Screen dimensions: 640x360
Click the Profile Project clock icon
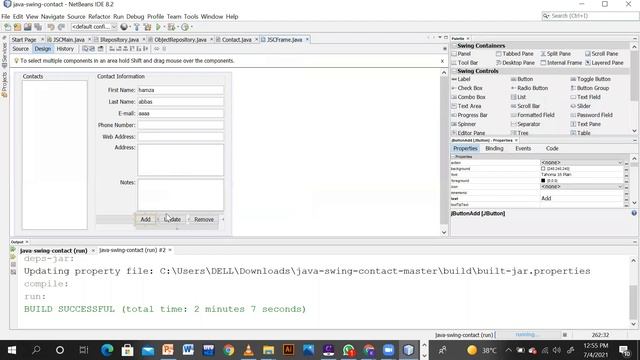[185, 27]
